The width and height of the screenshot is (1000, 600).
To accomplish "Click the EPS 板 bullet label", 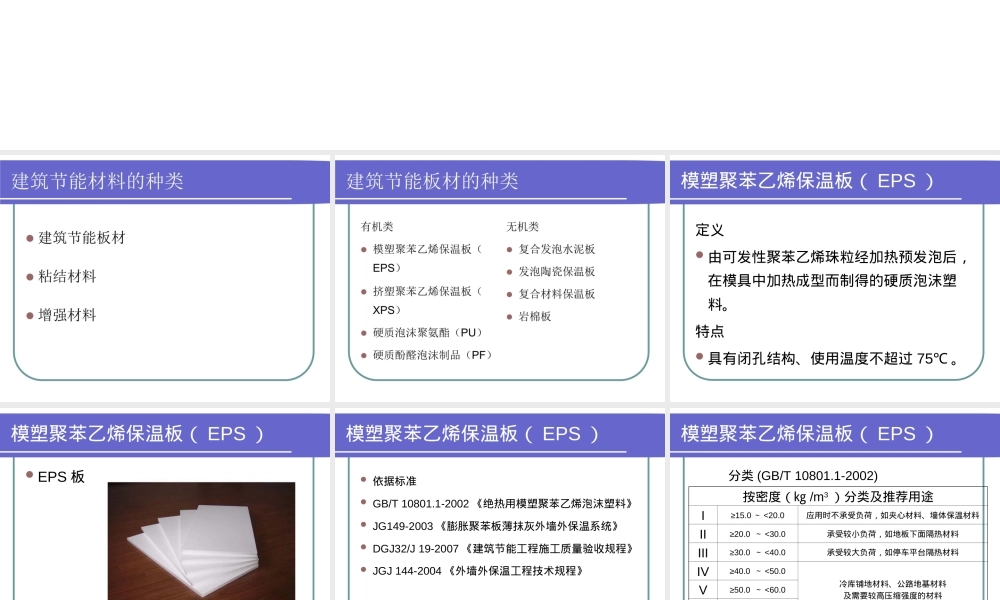I will [x=61, y=476].
